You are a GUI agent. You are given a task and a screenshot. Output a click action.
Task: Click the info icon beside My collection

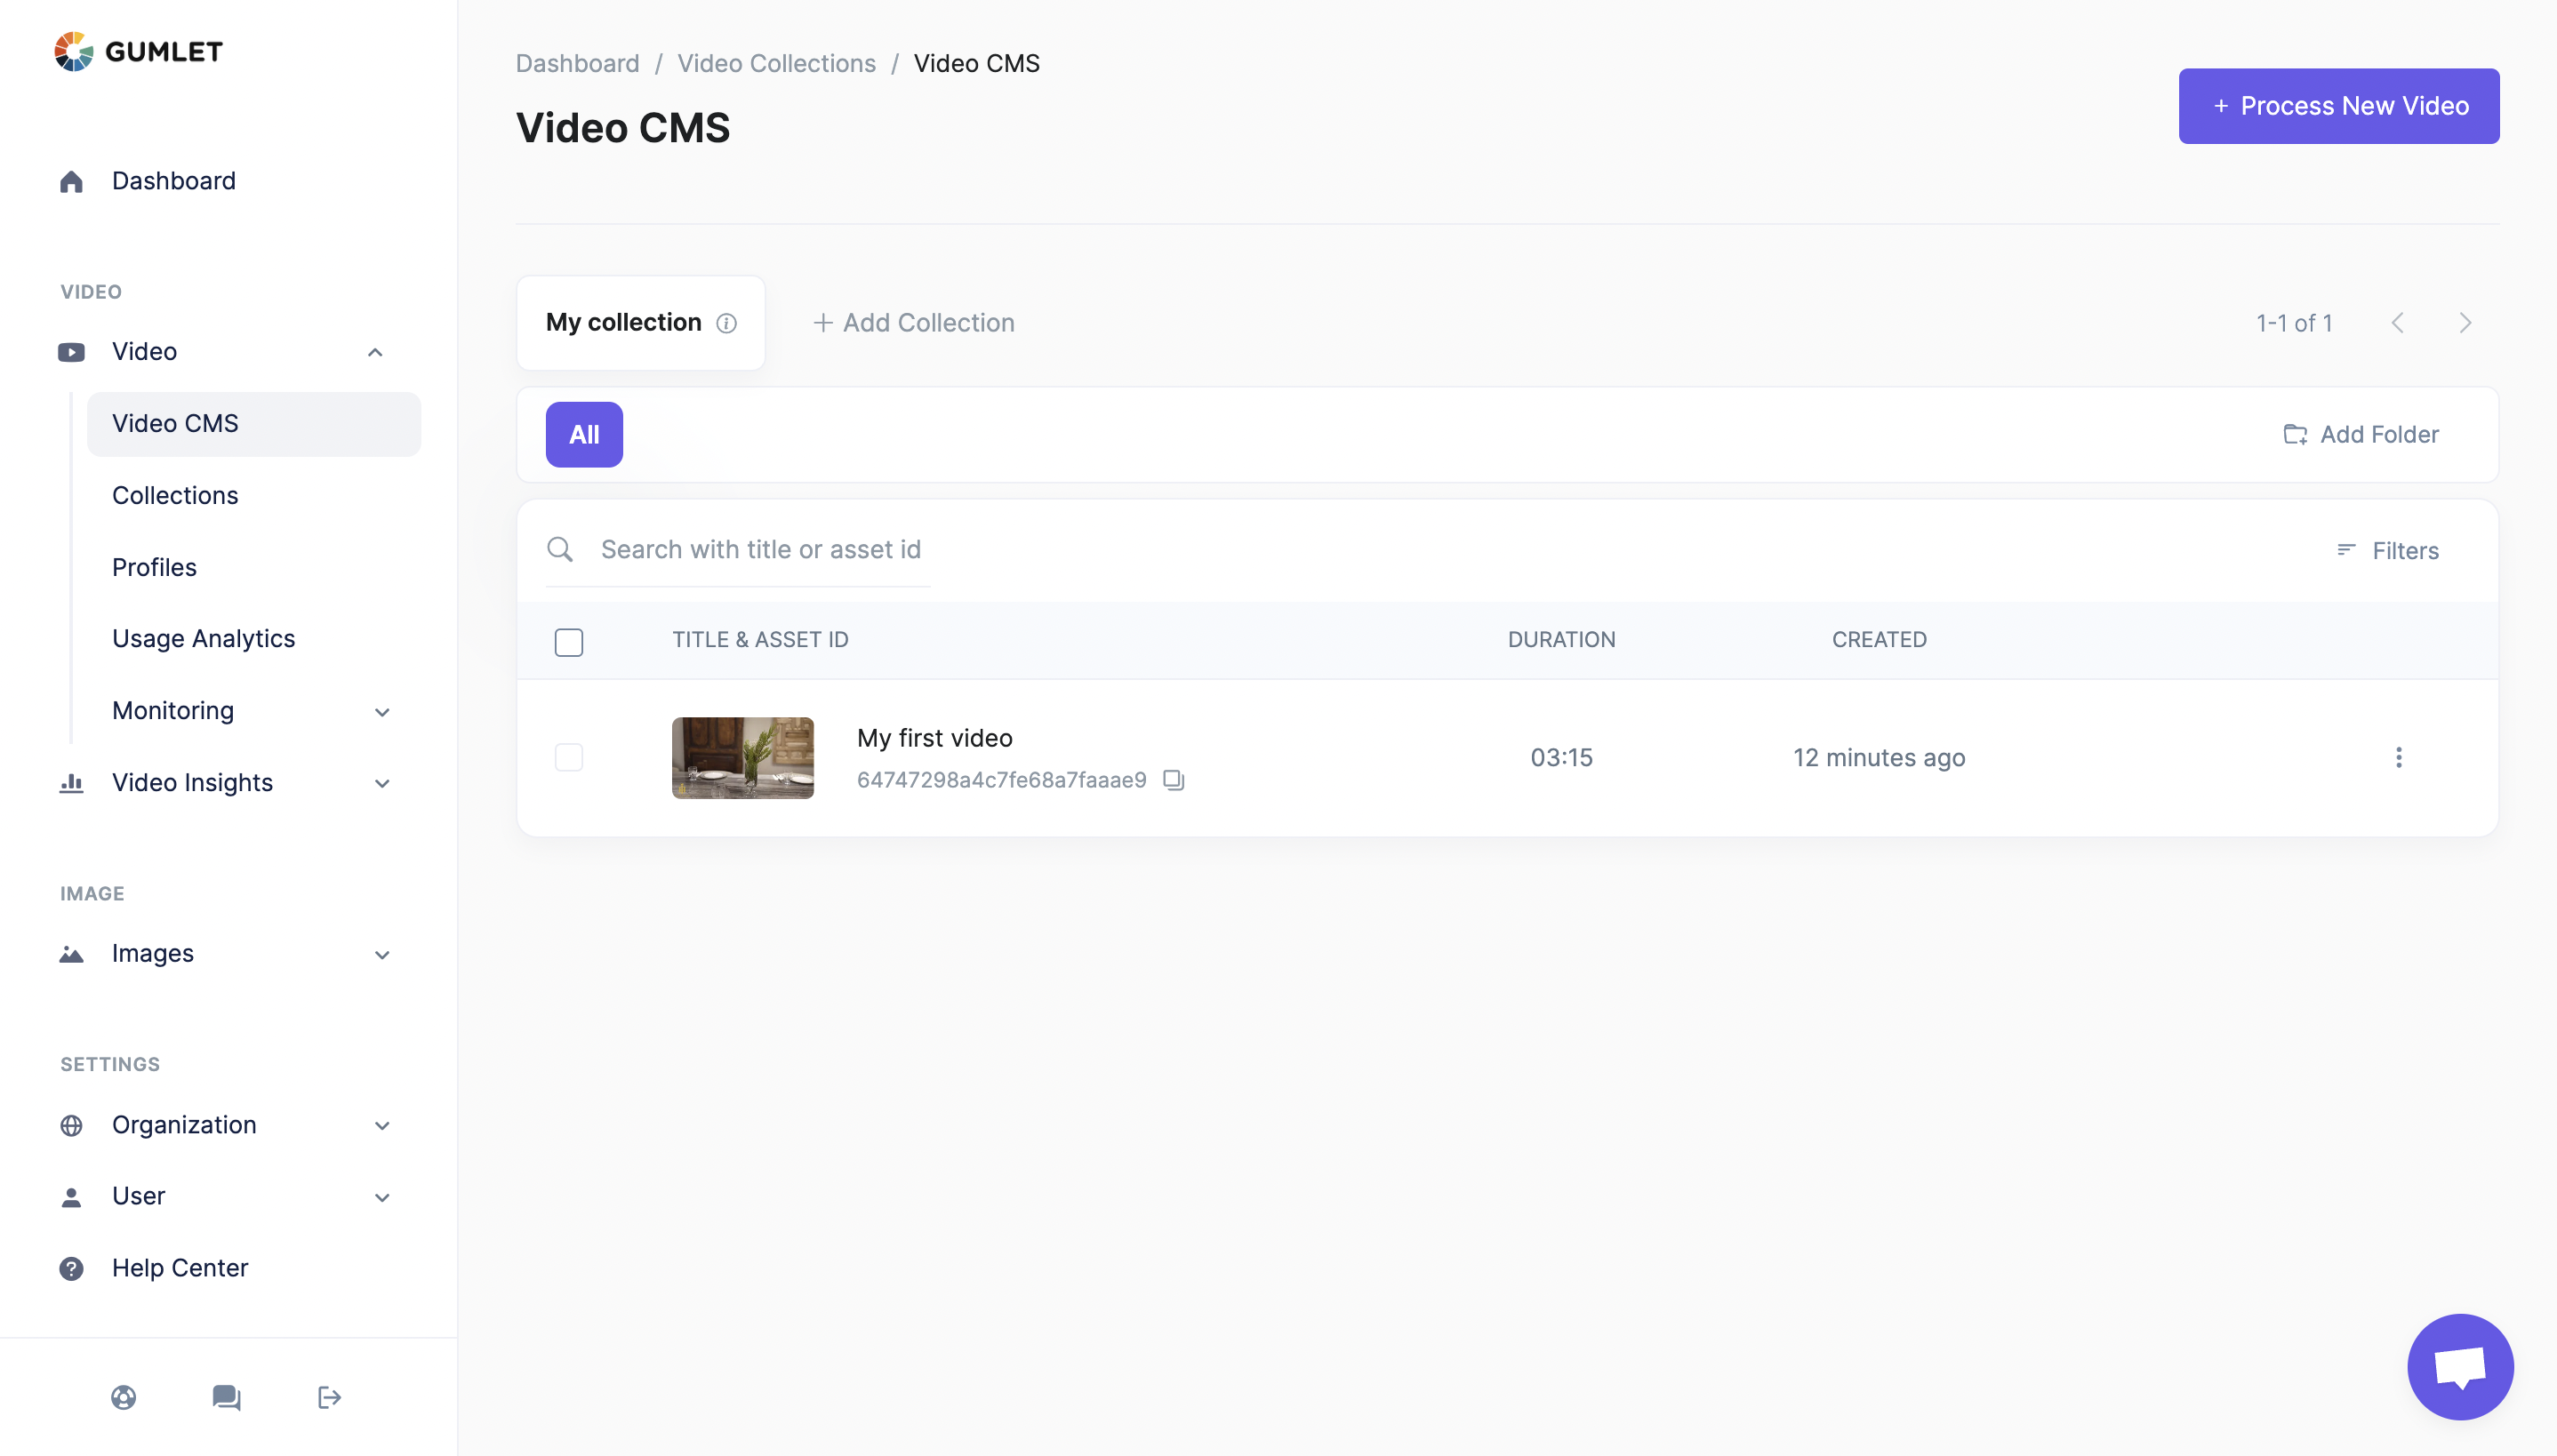tap(727, 323)
